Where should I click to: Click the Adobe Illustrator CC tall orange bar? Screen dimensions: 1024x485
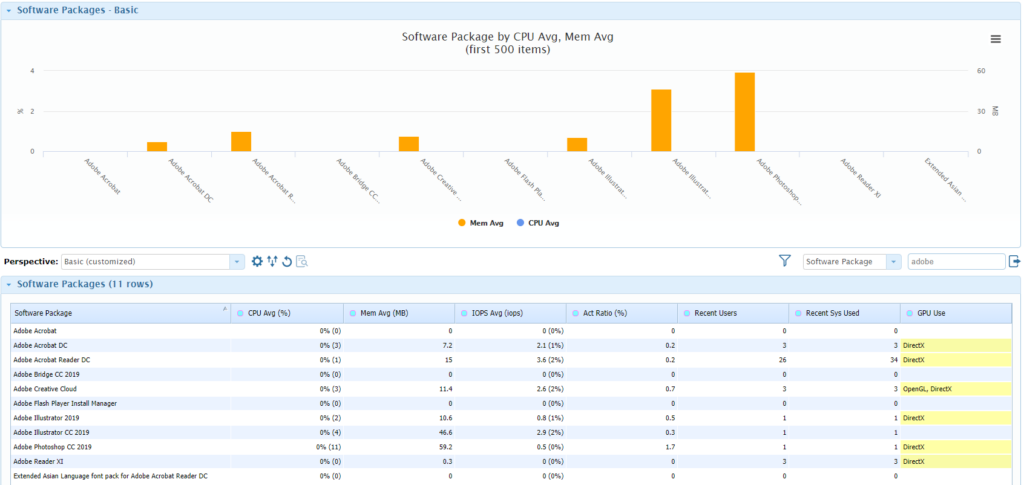point(661,121)
